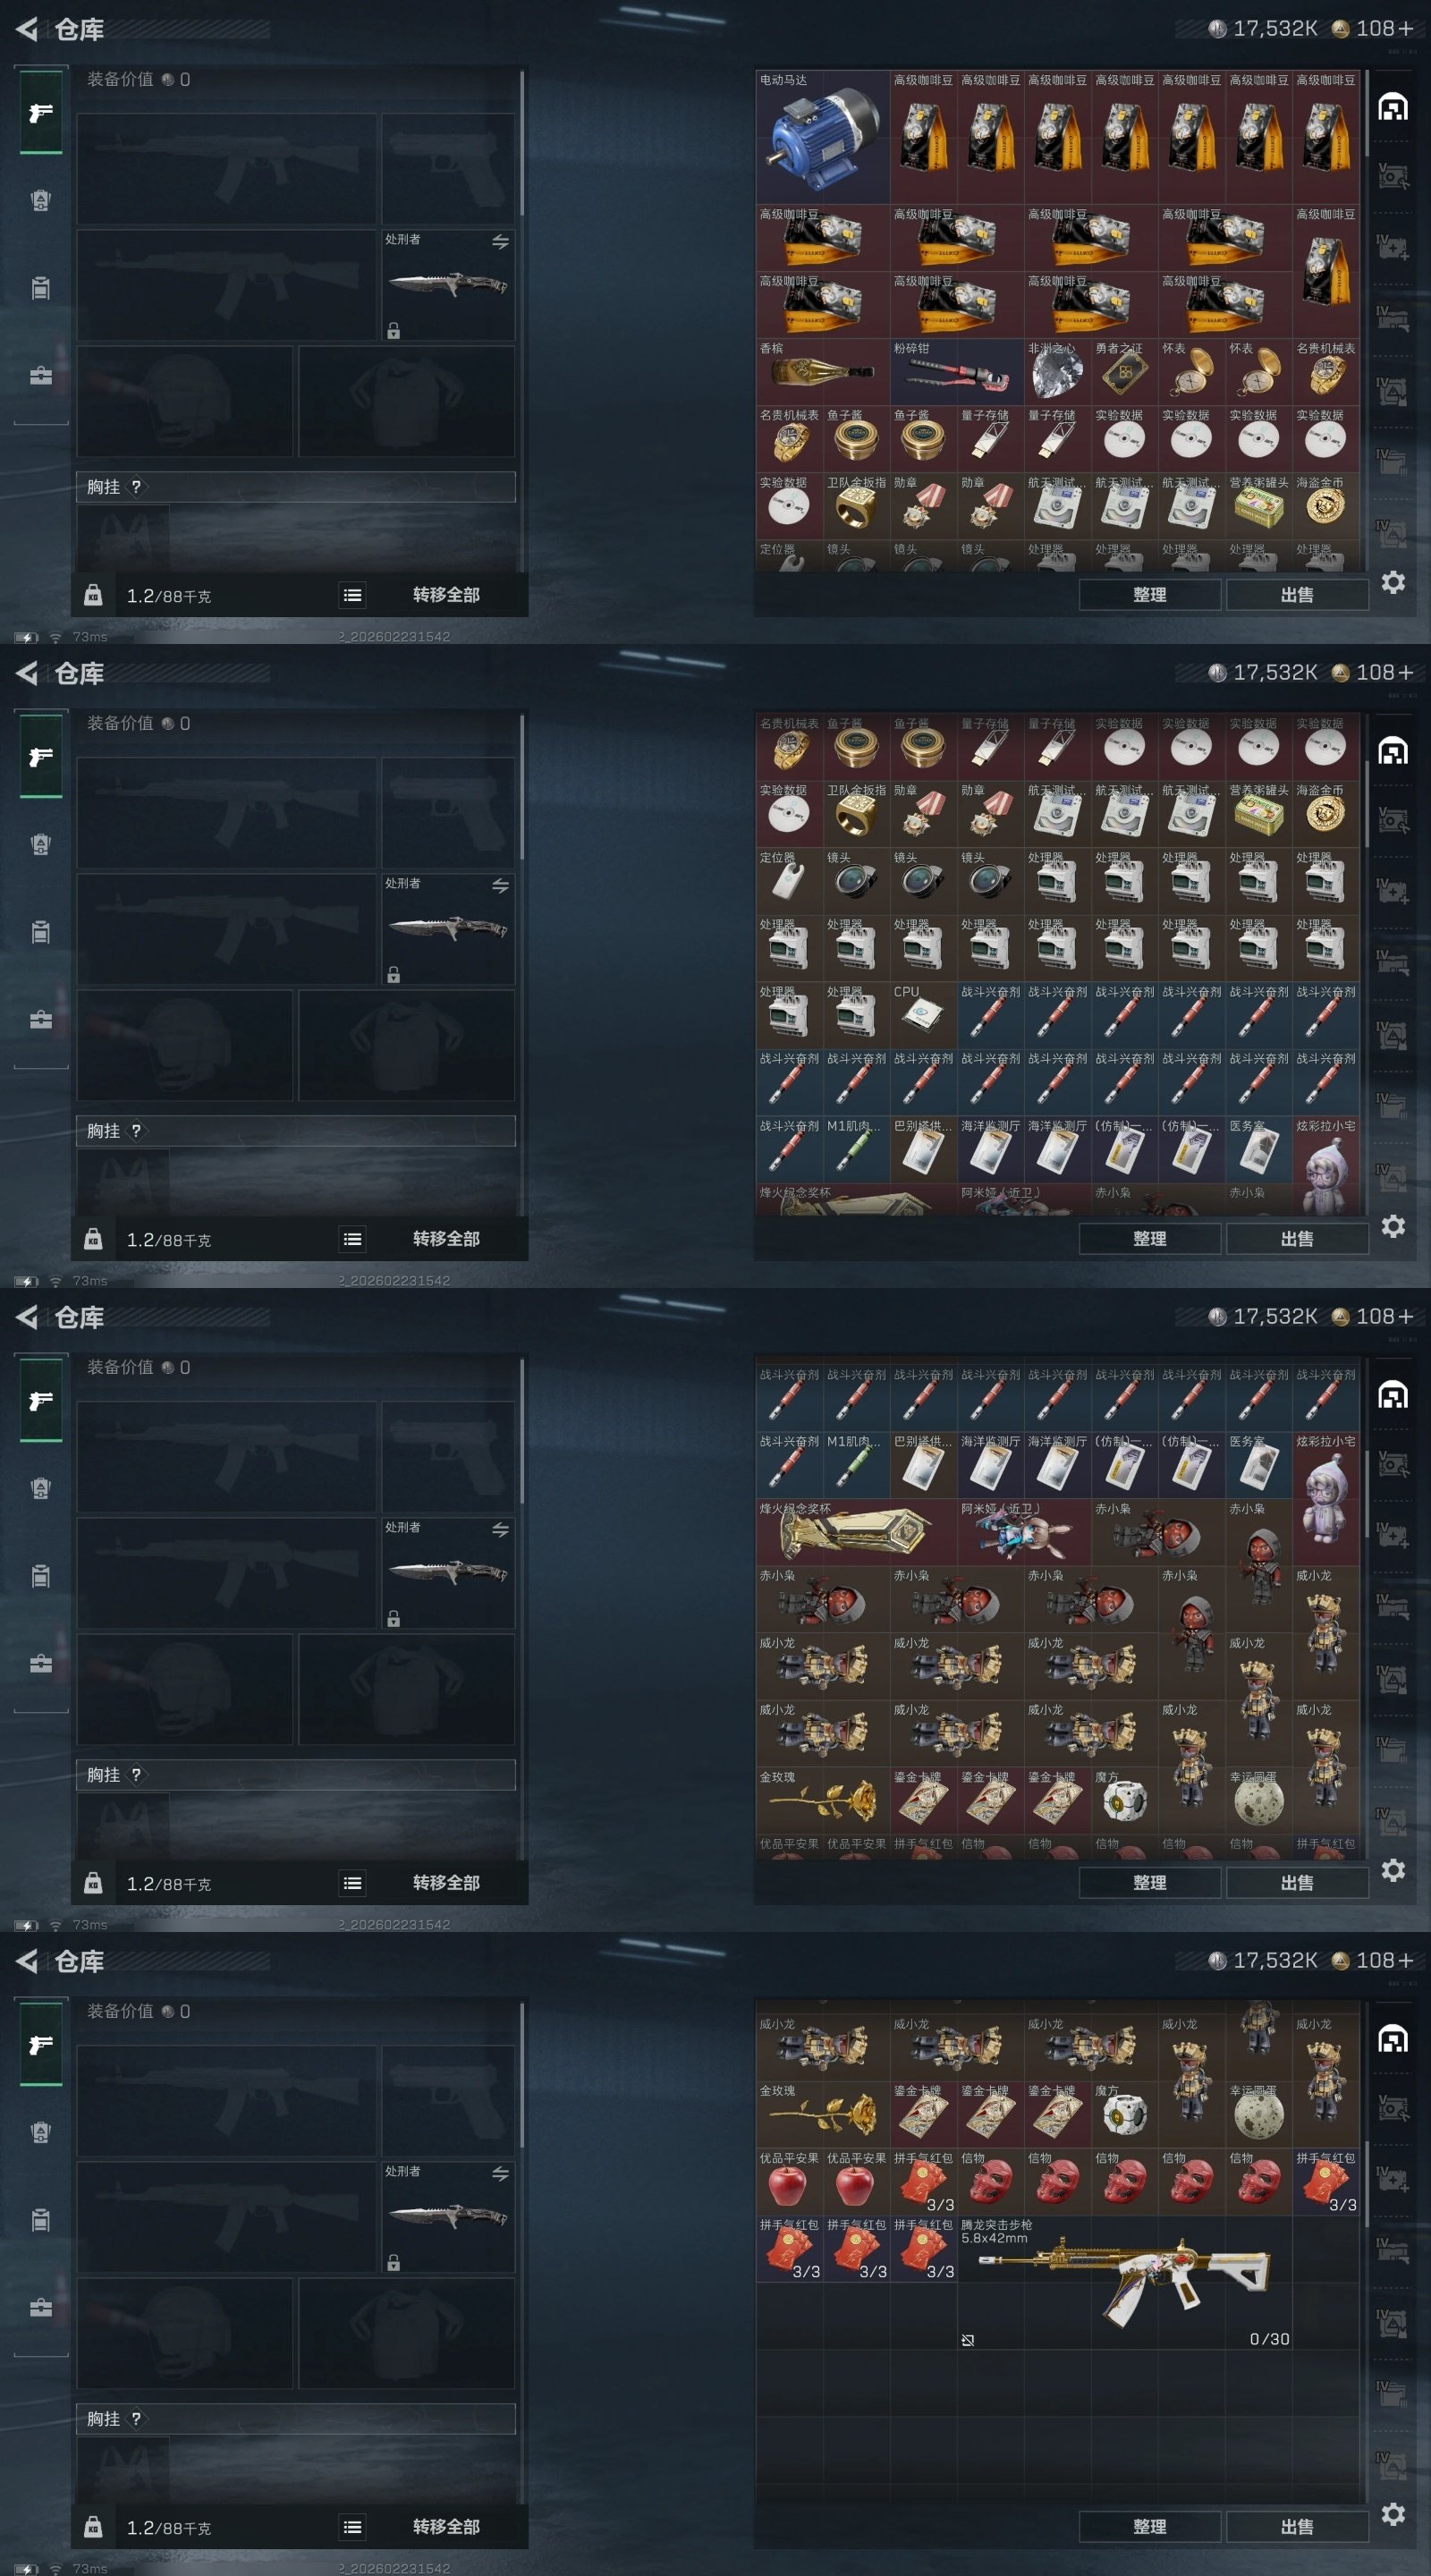1431x2576 pixels.
Task: Toggle the lock under 处刑者 knife beside CPU grid
Action: pyautogui.click(x=394, y=975)
